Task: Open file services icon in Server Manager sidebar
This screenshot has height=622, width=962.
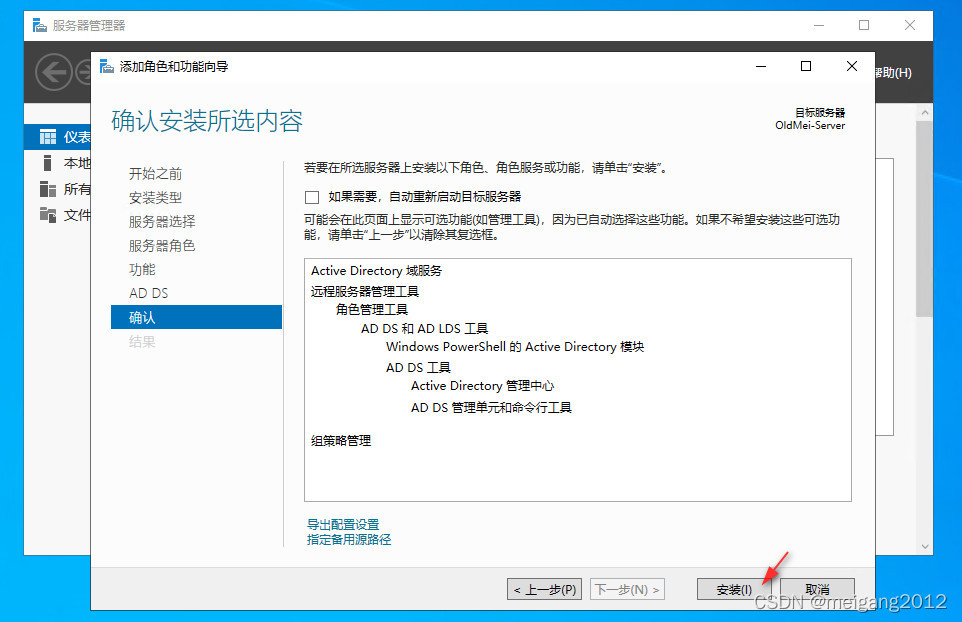Action: [x=47, y=214]
